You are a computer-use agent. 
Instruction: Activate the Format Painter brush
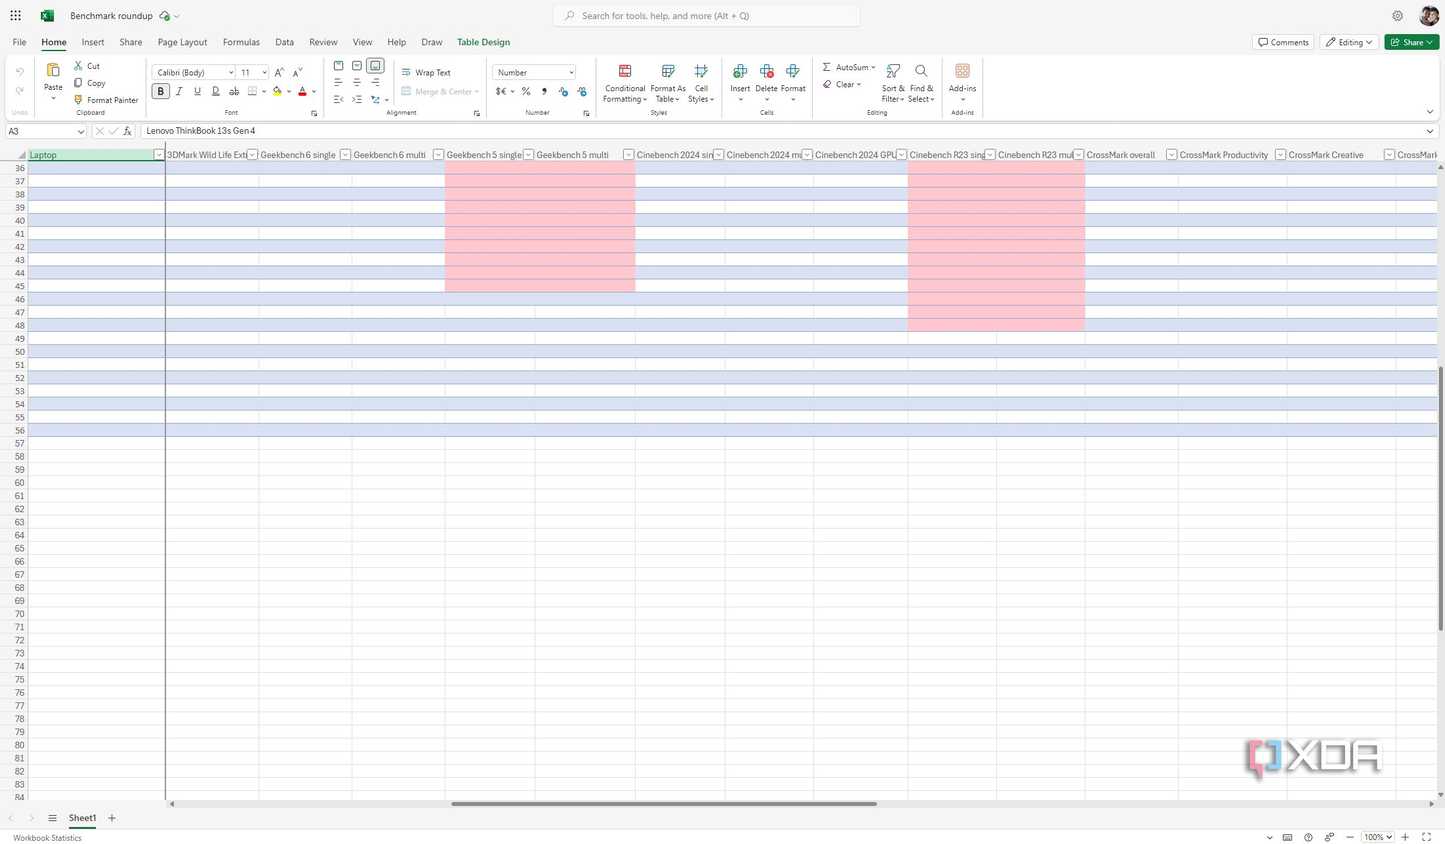78,100
